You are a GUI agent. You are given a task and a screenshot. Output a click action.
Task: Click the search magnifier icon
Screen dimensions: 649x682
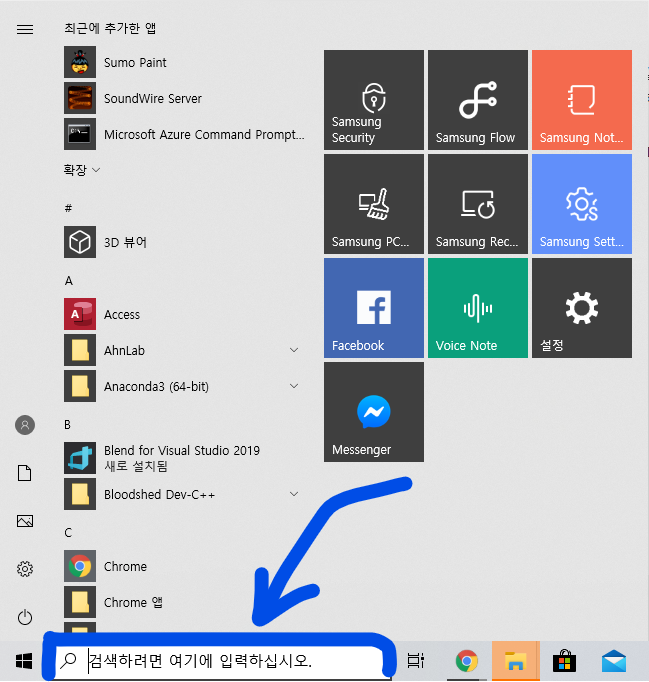68,661
